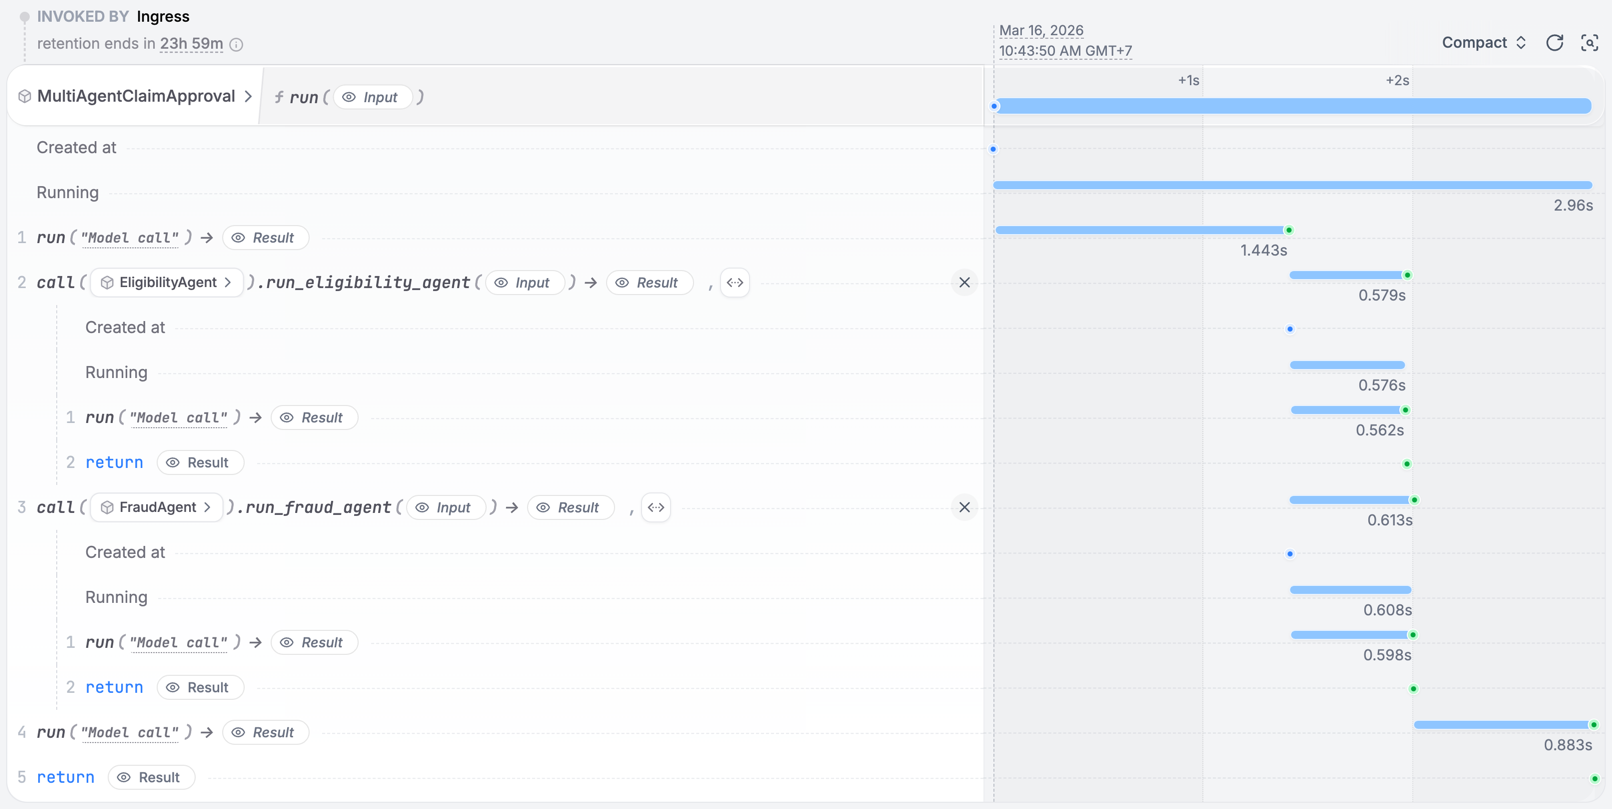The width and height of the screenshot is (1612, 809).
Task: Click the Mar 16, 2026 timestamp
Action: pos(1041,30)
